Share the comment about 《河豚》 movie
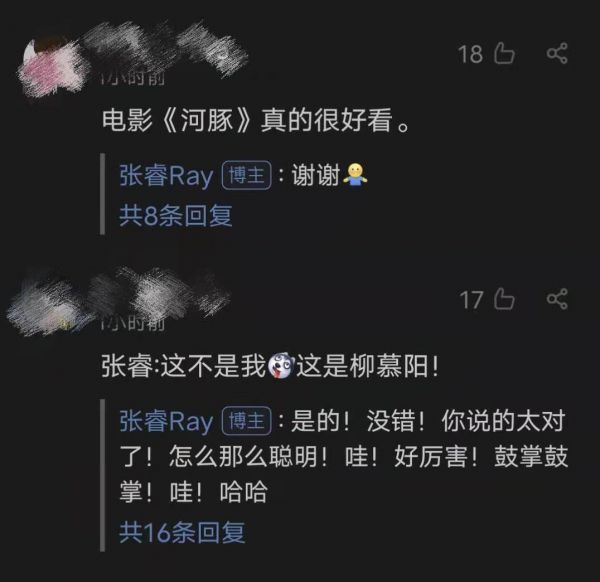This screenshot has width=600, height=582. 557,53
